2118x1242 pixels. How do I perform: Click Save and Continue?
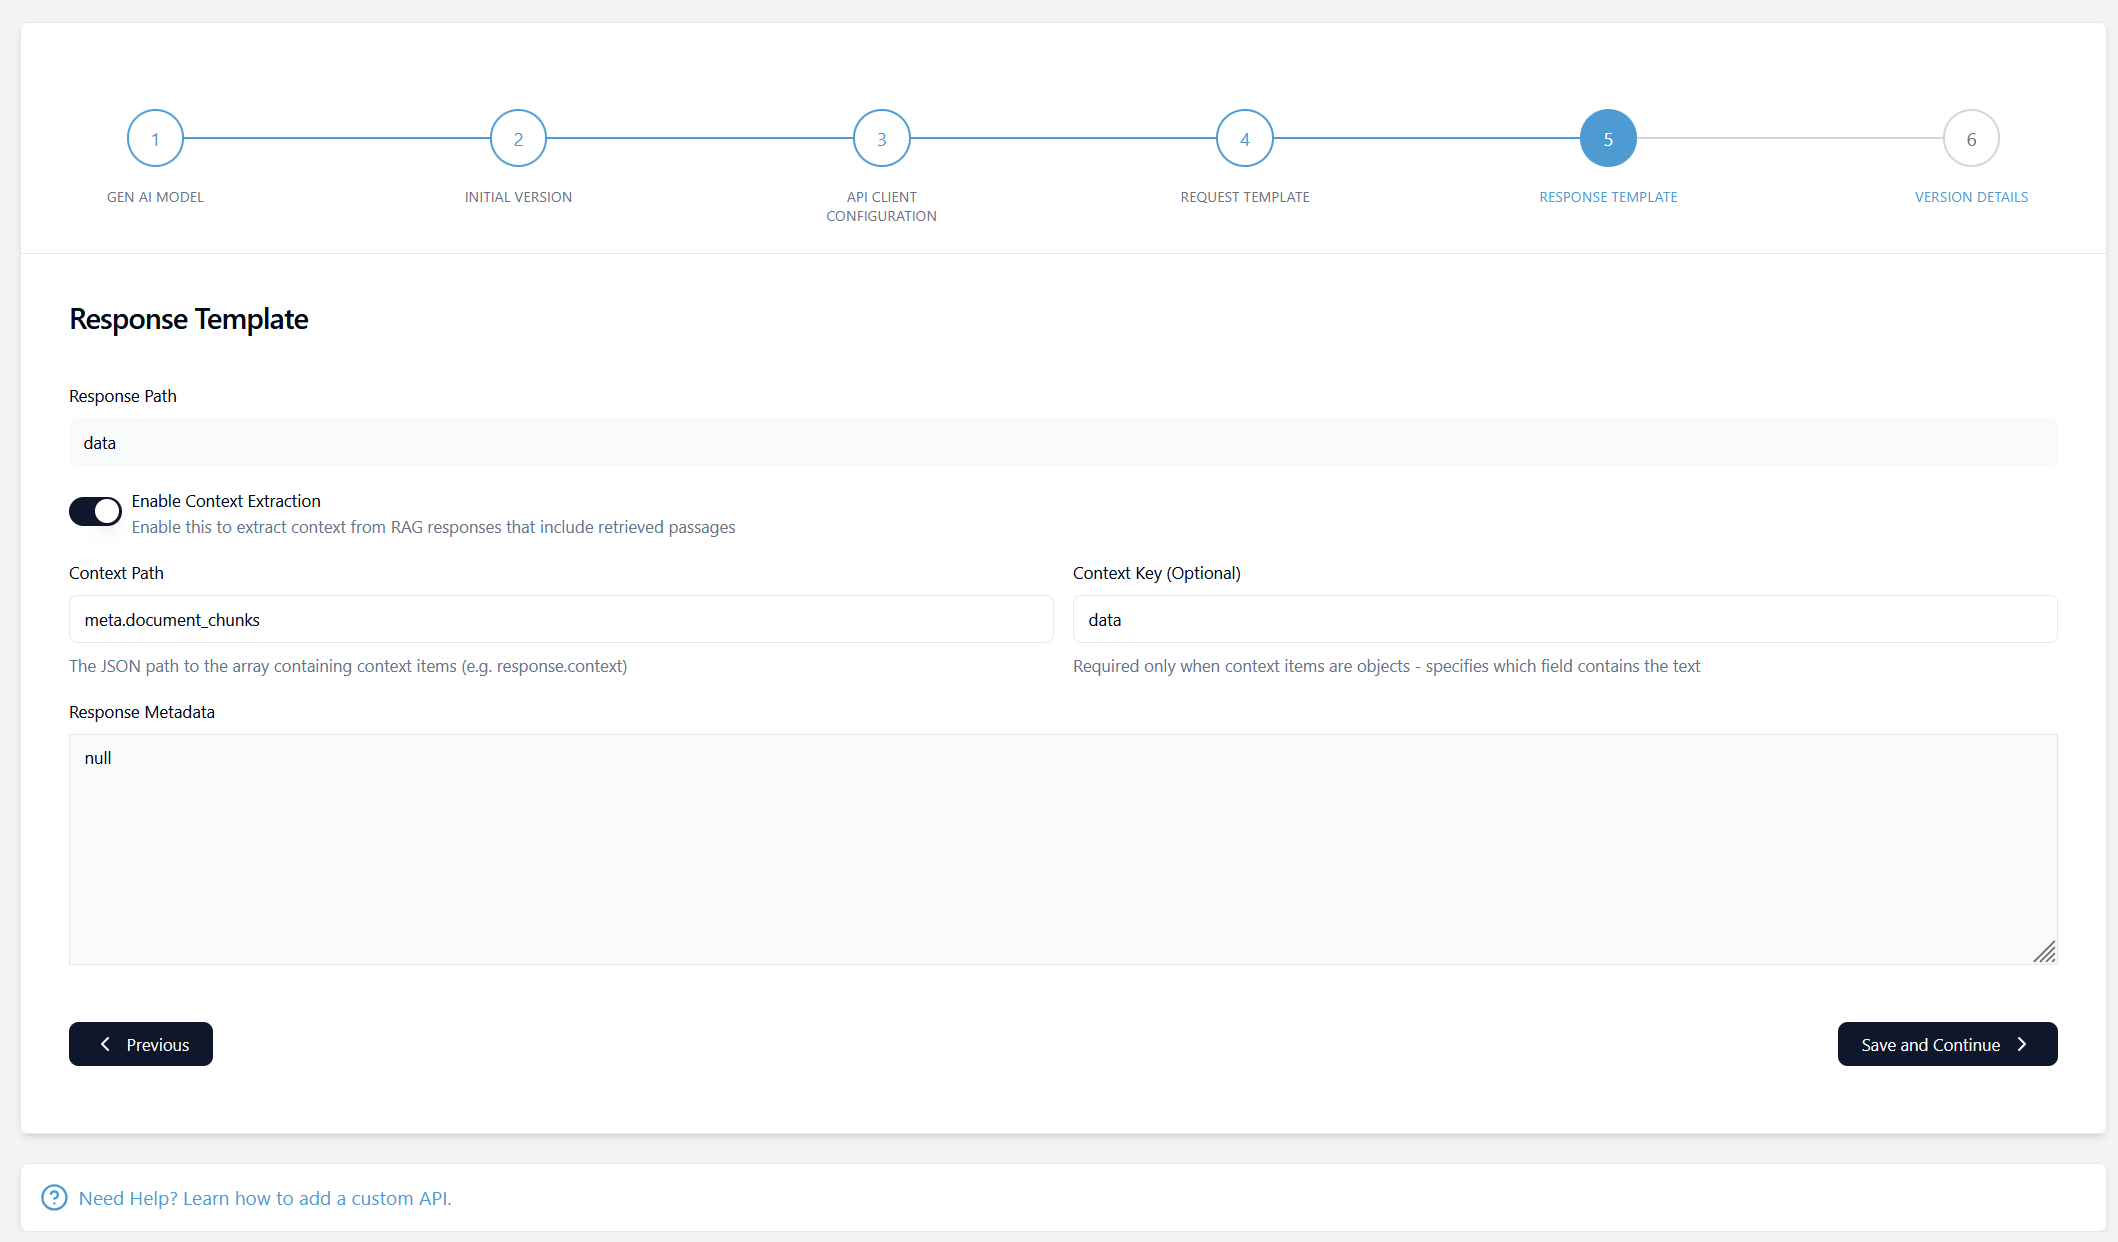coord(1946,1044)
